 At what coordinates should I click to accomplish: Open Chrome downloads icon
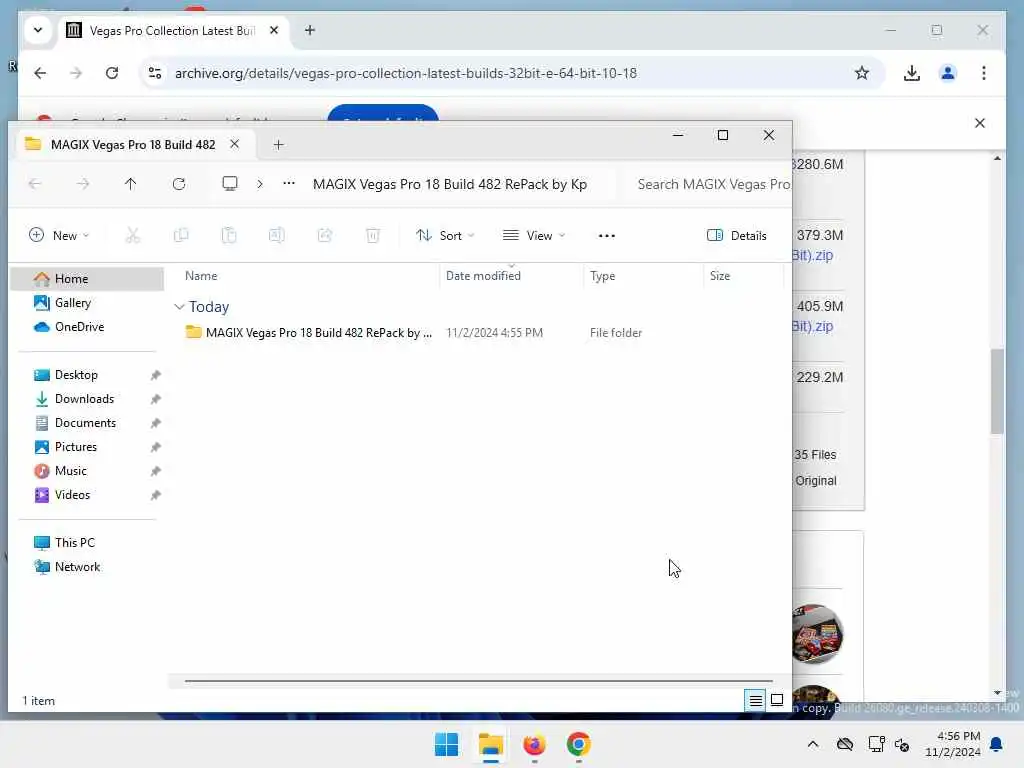[x=912, y=73]
